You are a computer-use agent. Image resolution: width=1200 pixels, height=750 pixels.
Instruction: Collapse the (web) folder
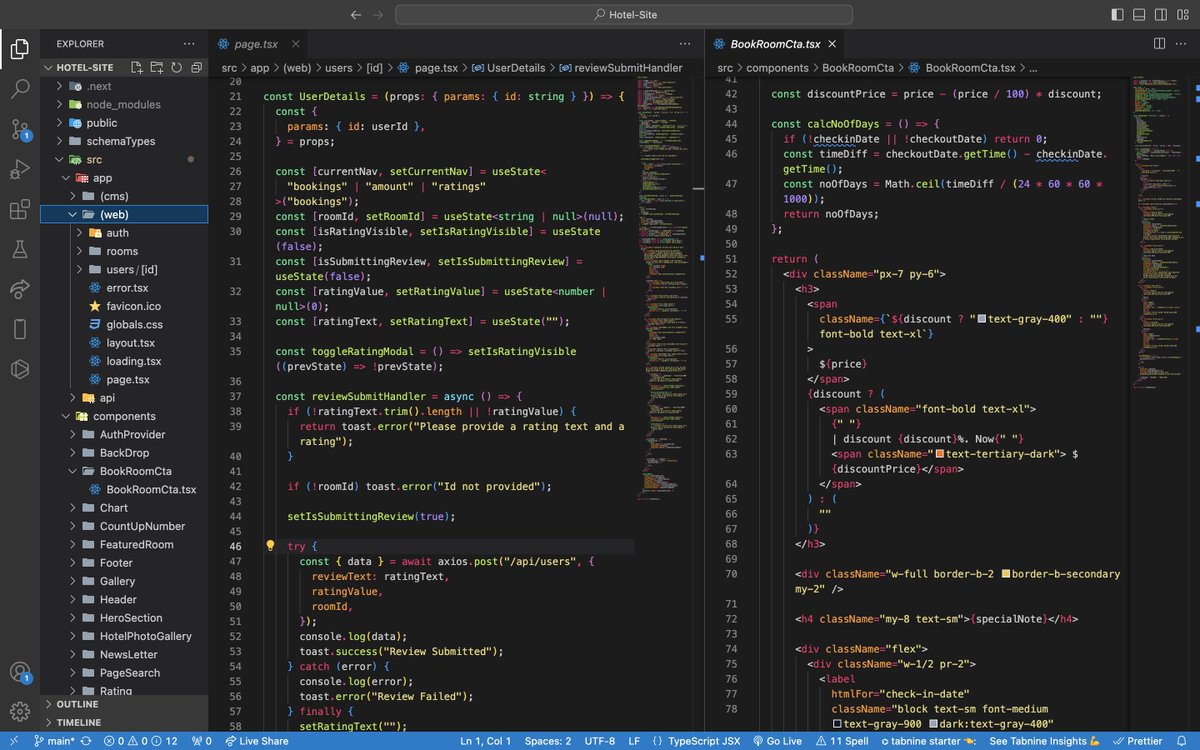[125, 214]
